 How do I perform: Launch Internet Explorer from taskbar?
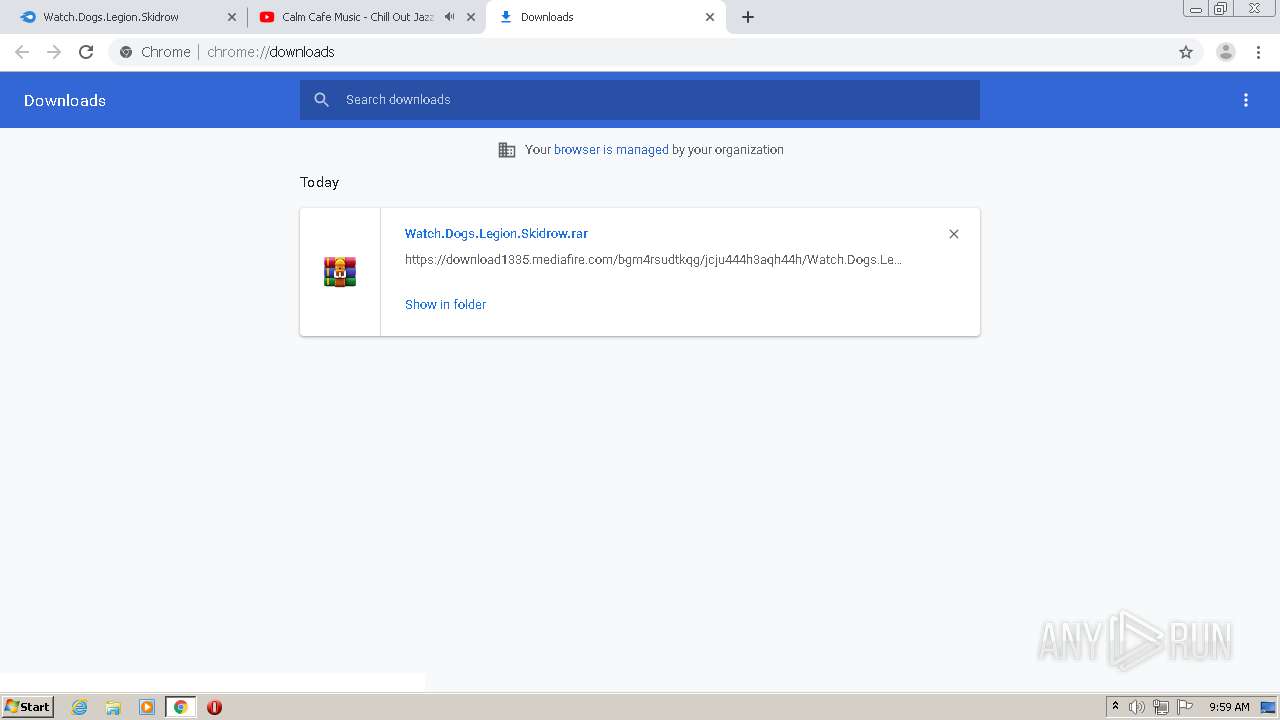80,707
